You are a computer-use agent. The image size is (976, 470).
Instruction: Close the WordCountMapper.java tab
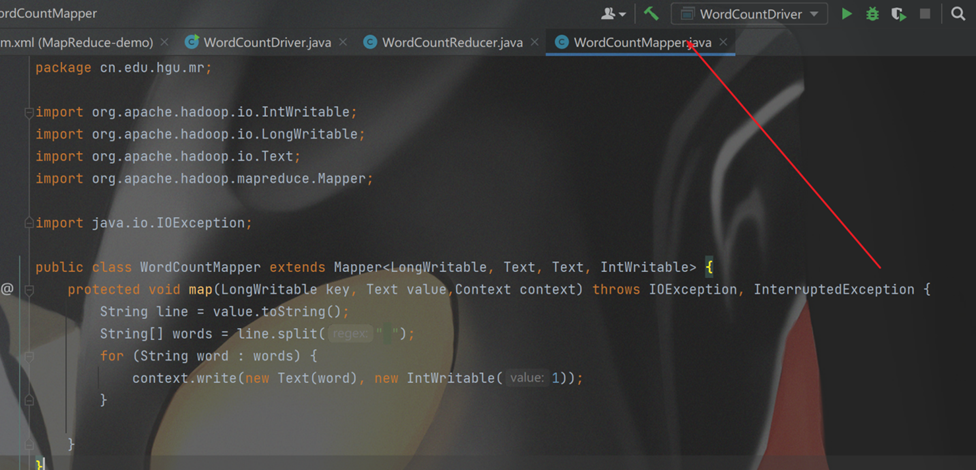tap(723, 42)
